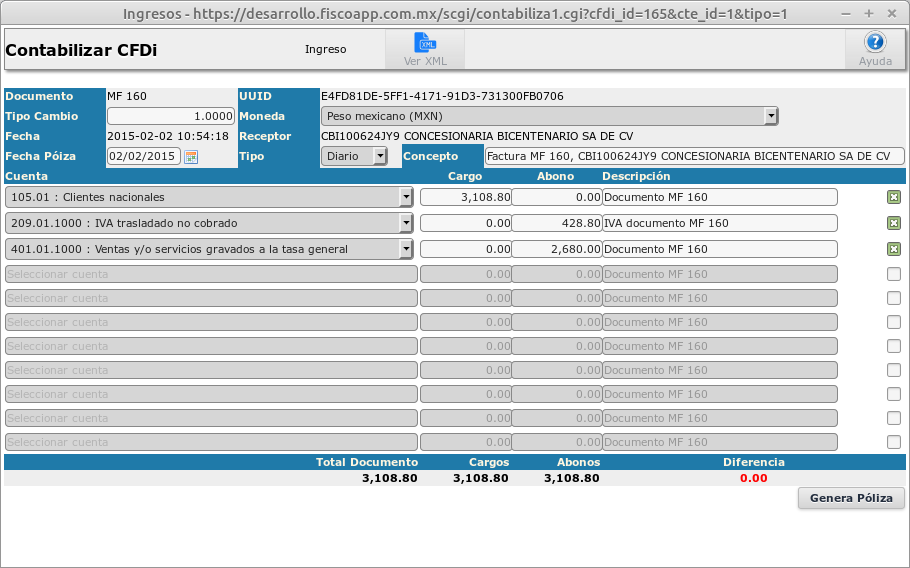Image resolution: width=910 pixels, height=568 pixels.
Task: Open the 401.01.1000 Ventas account dropdown
Action: (209, 249)
